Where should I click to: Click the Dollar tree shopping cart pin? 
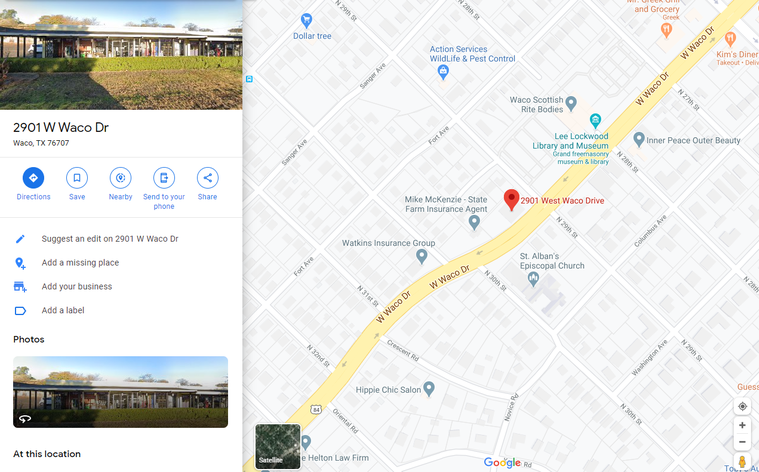pyautogui.click(x=306, y=20)
